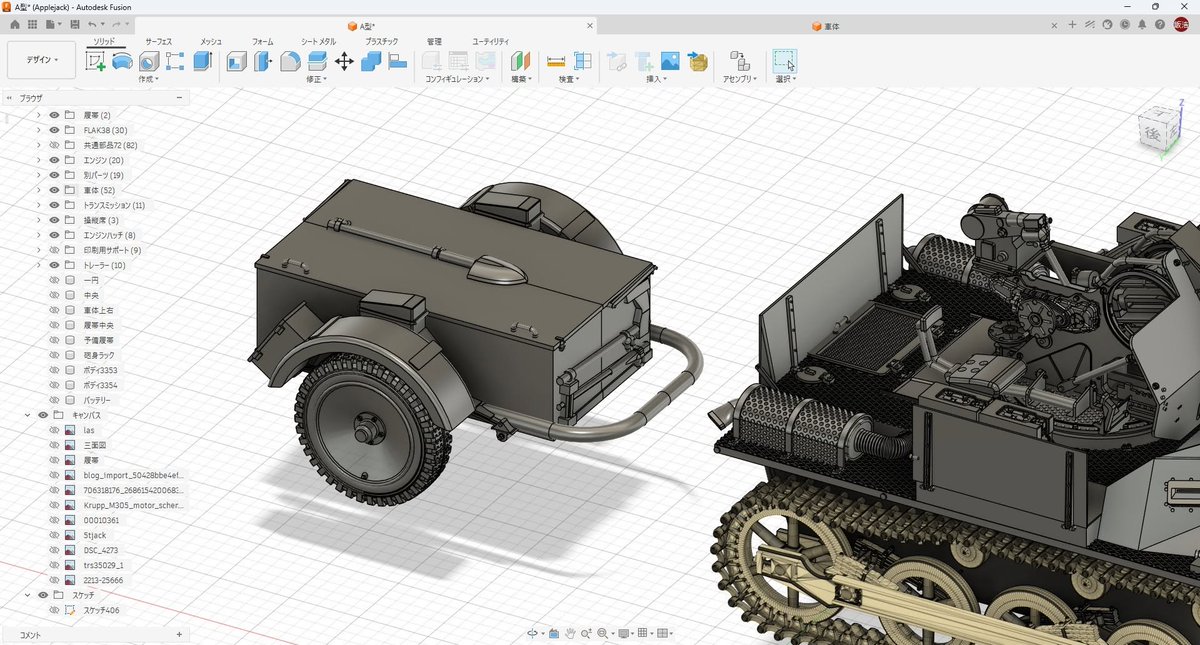Select the Assemble joint icon
The image size is (1200, 645).
pyautogui.click(x=739, y=61)
